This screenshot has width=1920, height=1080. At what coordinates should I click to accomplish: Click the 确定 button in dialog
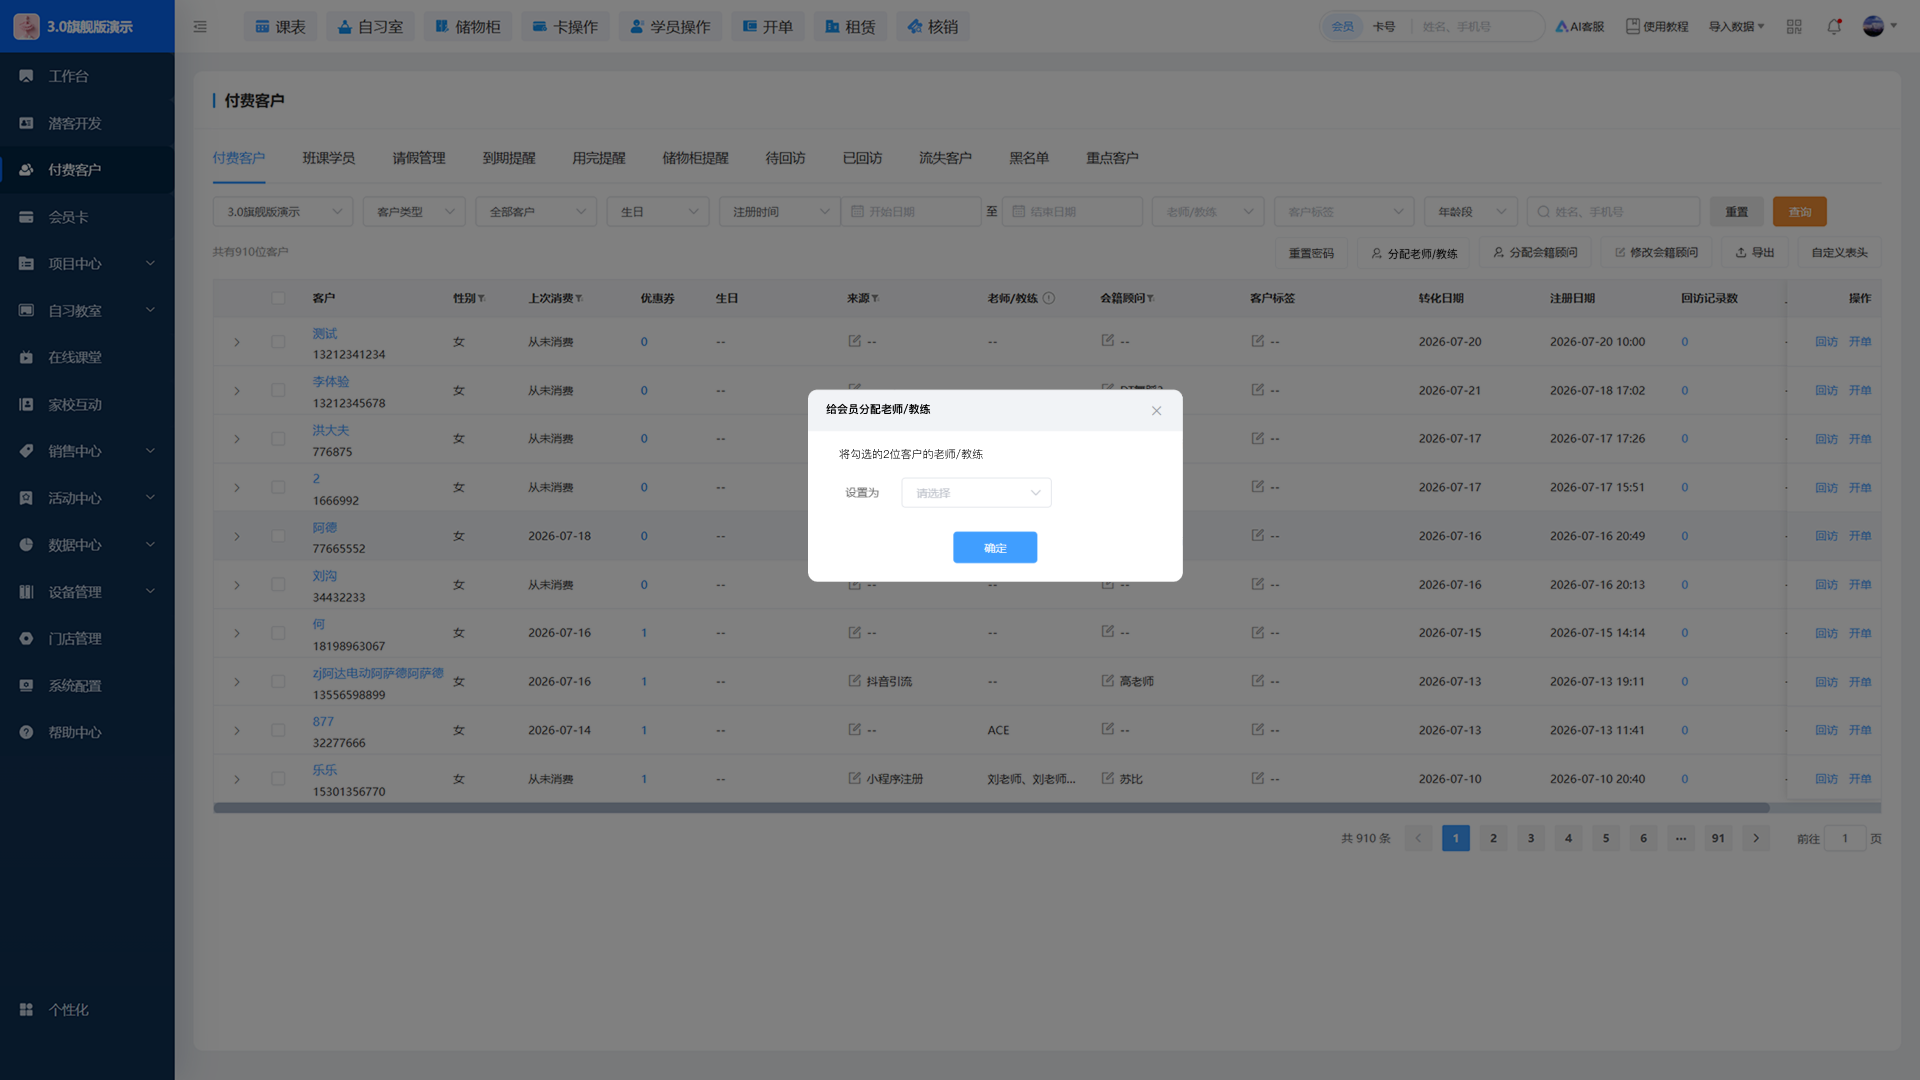click(995, 548)
